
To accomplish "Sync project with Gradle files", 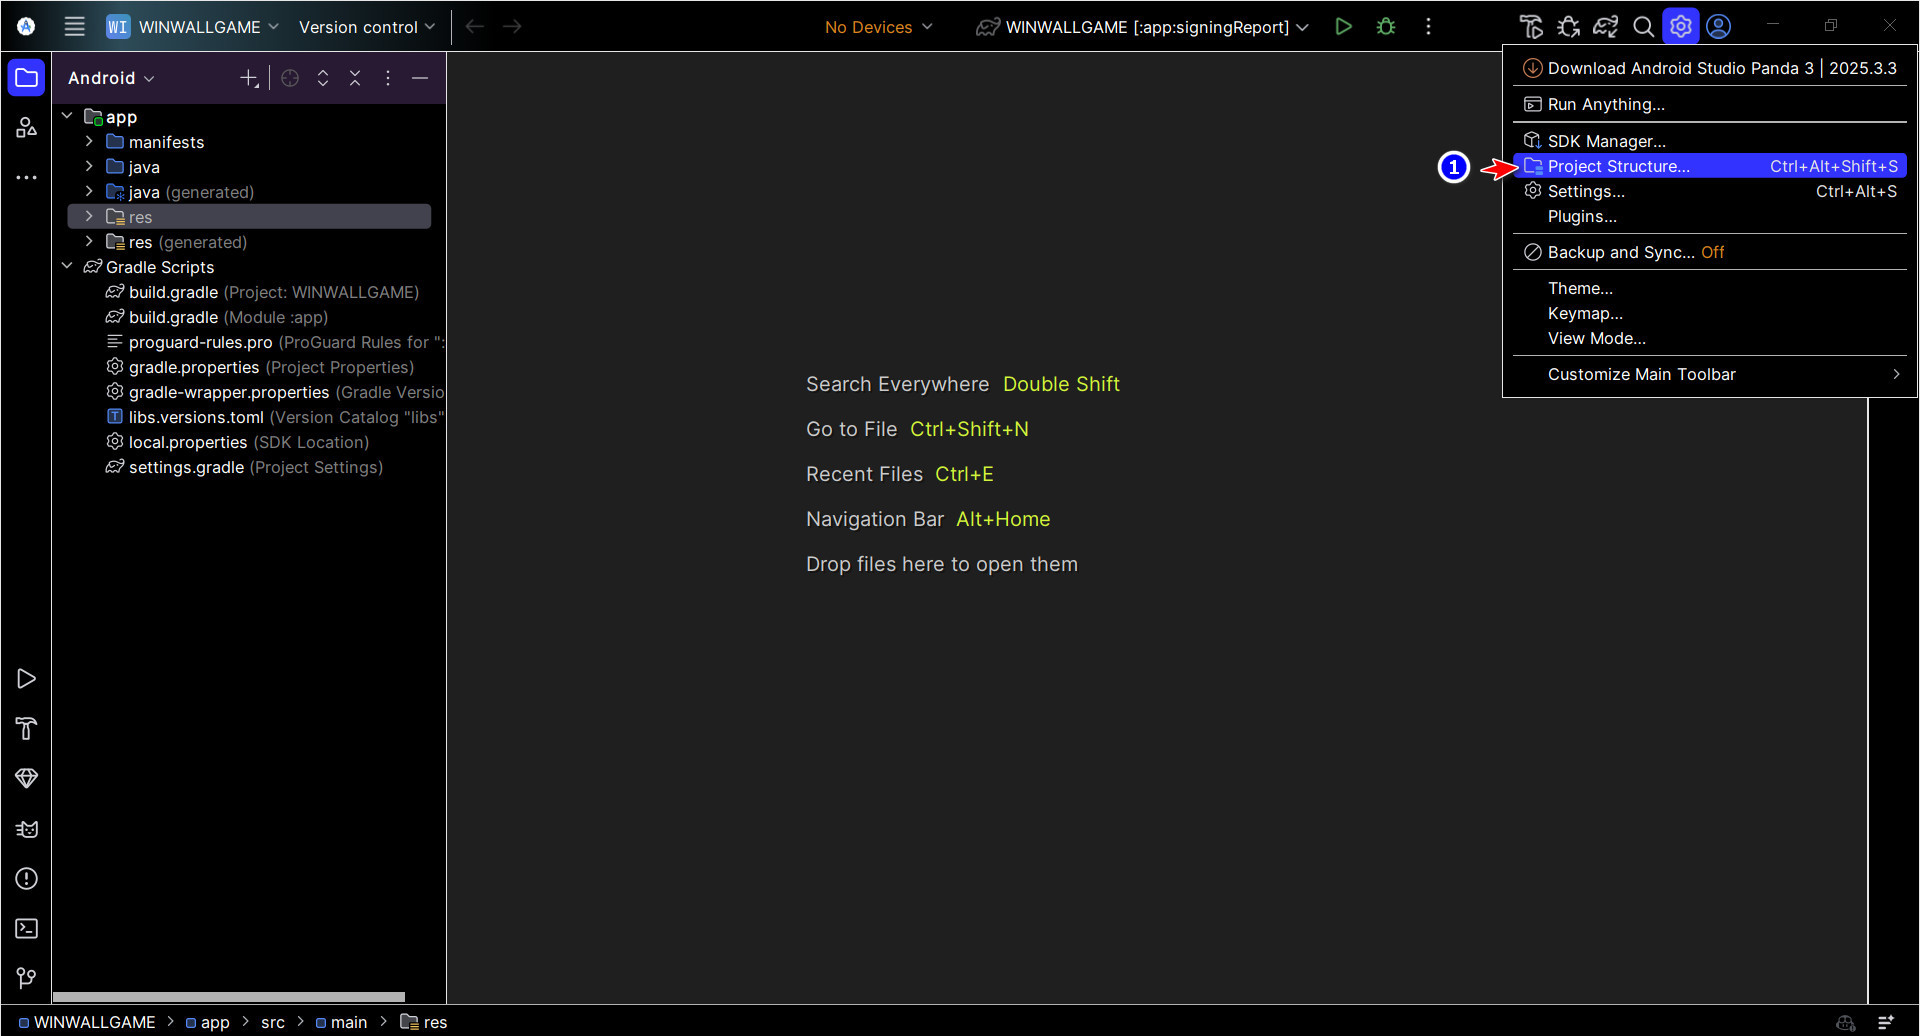I will click(x=1606, y=26).
